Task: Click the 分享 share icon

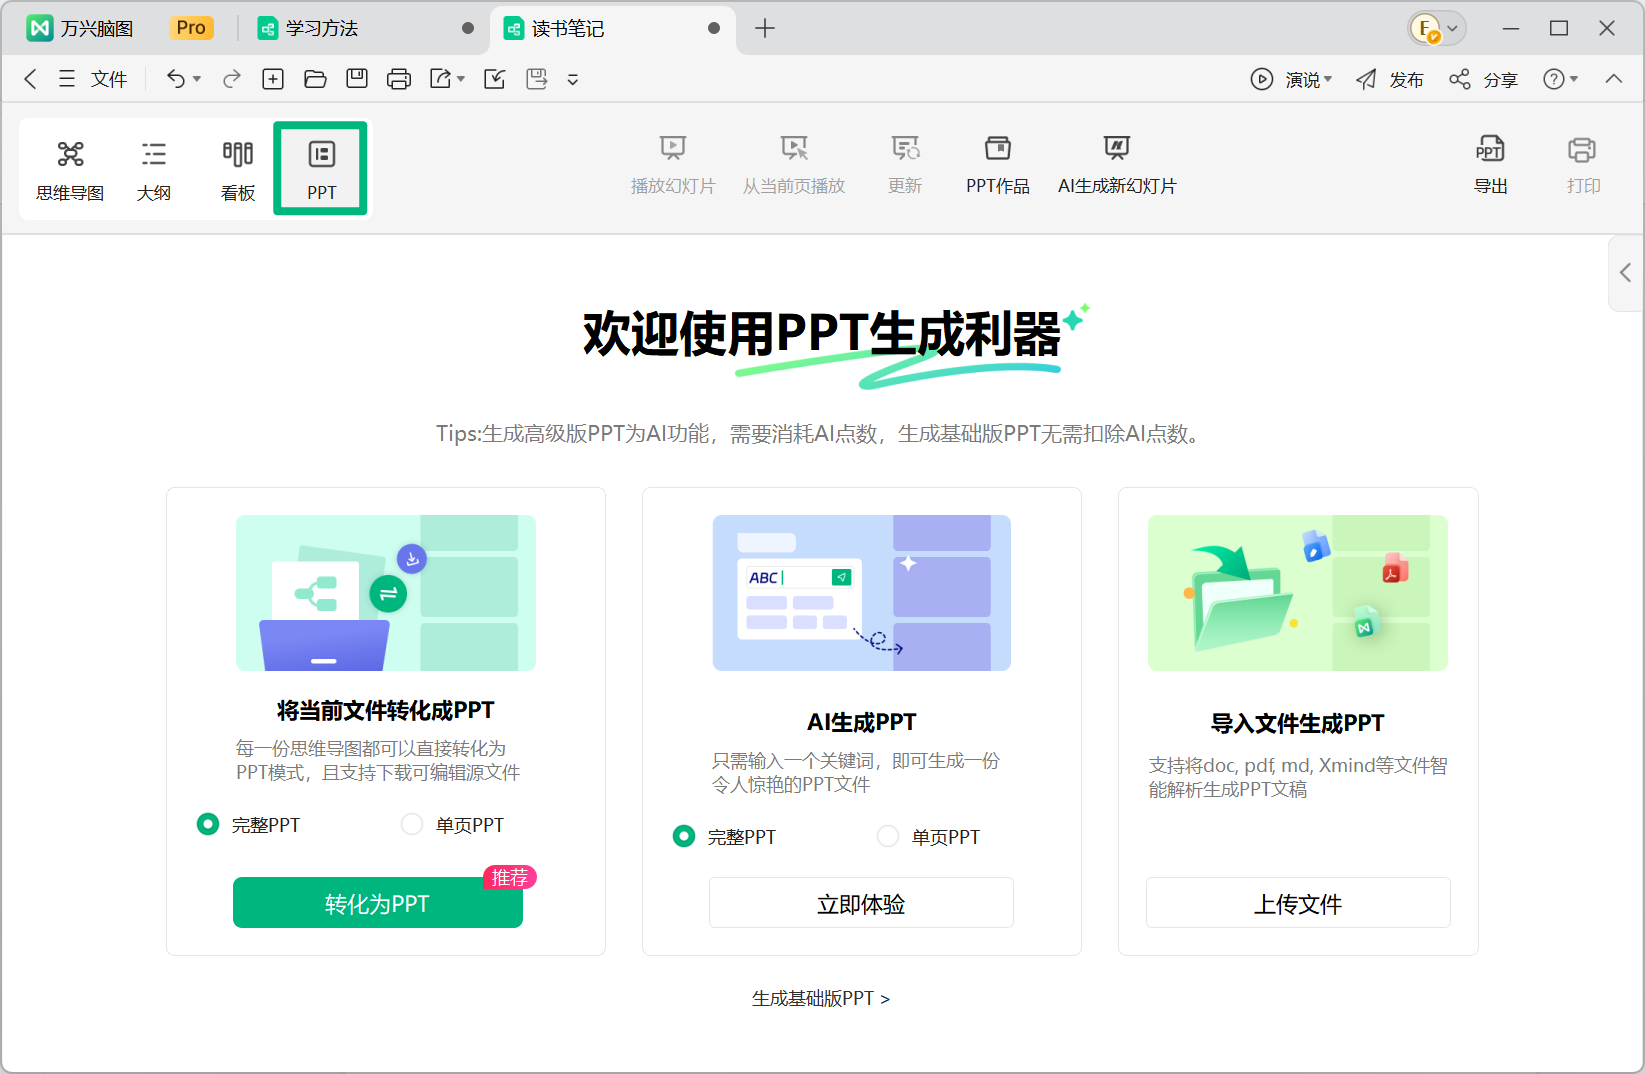Action: point(1460,79)
